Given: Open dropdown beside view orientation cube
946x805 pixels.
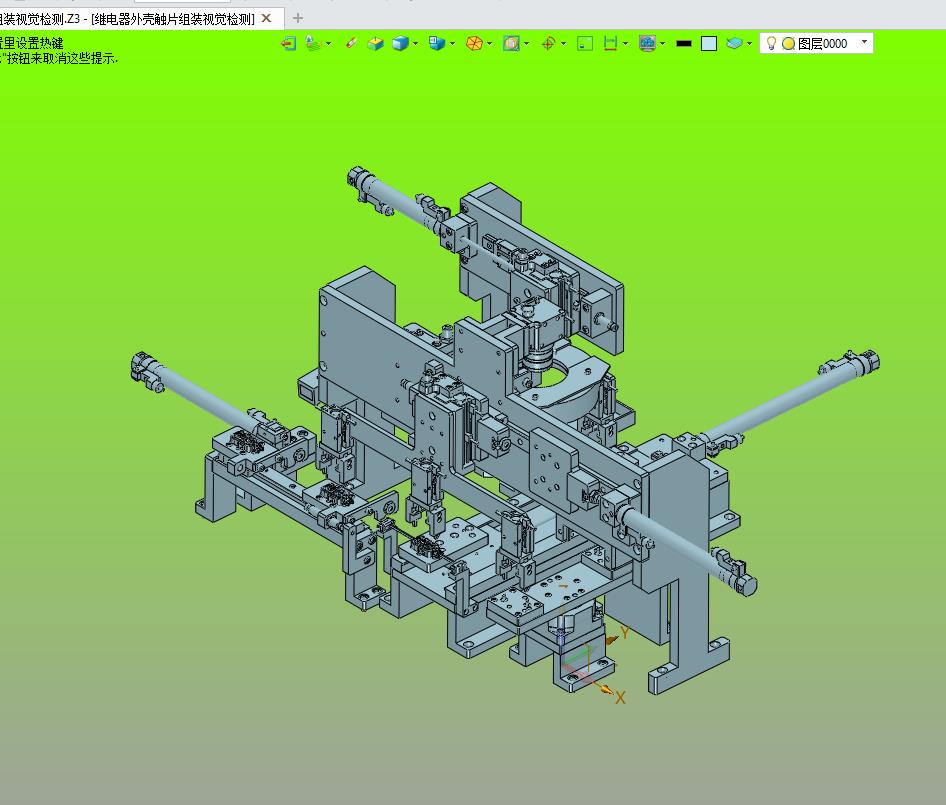Looking at the screenshot, I should click(452, 43).
